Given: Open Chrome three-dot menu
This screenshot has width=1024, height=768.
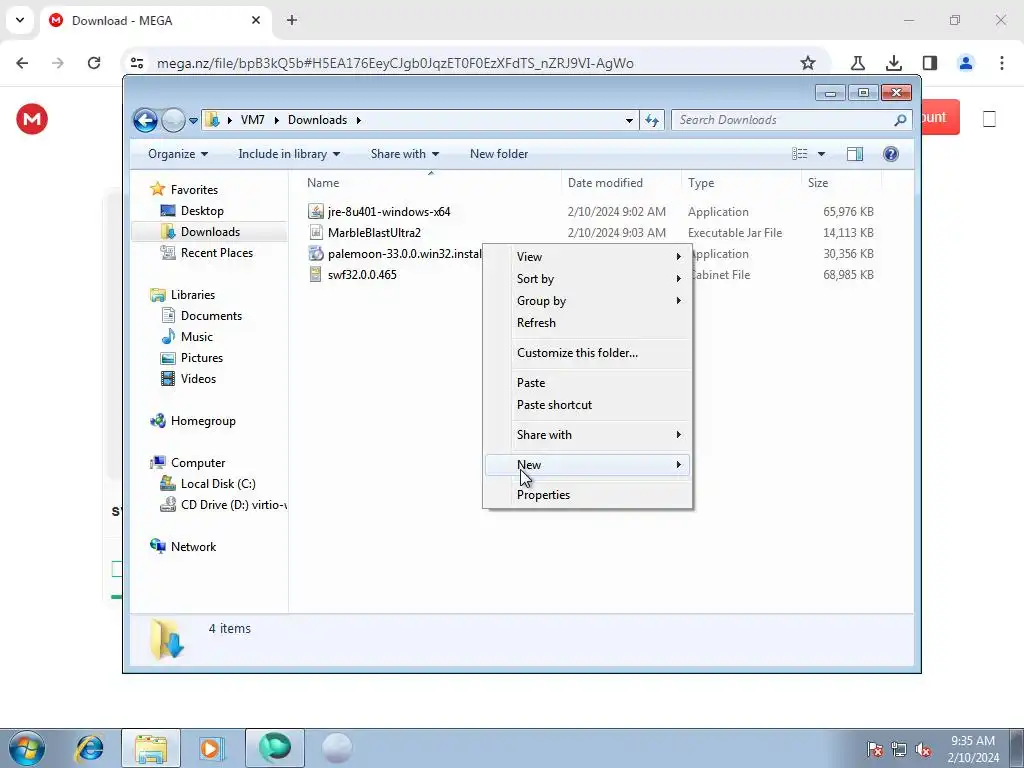Looking at the screenshot, I should (1002, 63).
